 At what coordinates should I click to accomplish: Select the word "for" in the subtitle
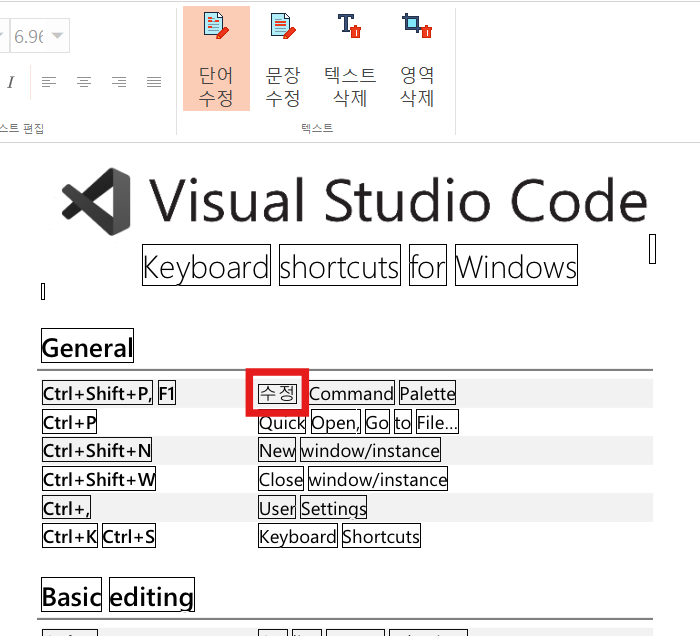(428, 265)
